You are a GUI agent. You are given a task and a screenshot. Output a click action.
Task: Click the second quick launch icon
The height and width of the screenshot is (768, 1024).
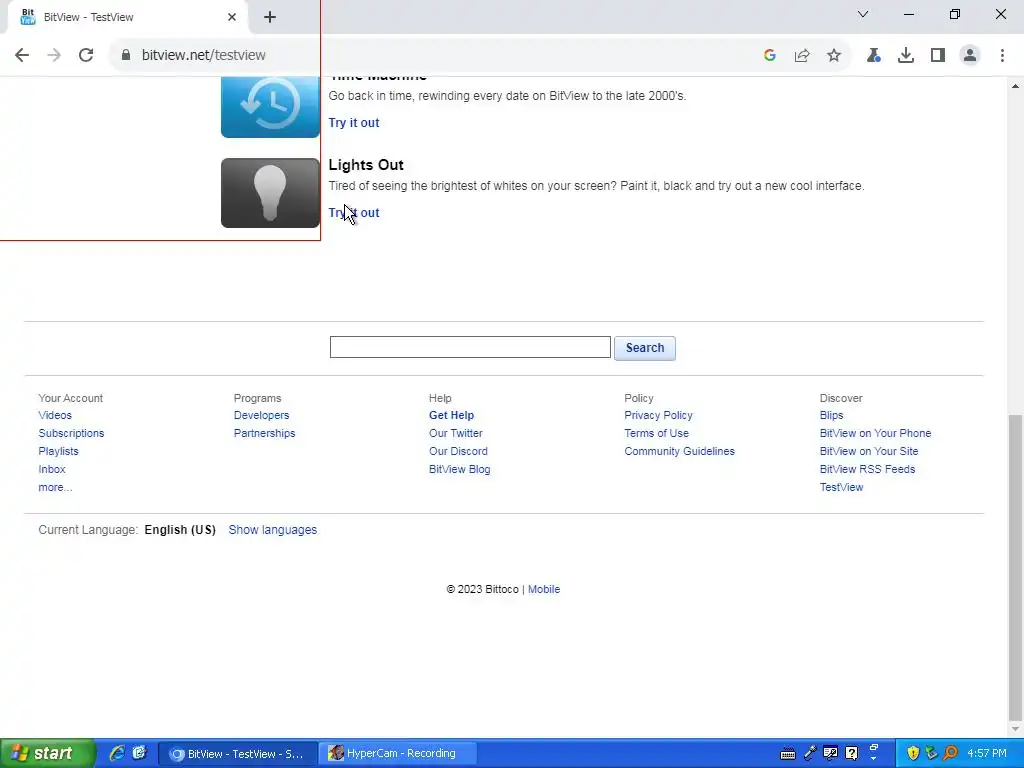(x=140, y=753)
